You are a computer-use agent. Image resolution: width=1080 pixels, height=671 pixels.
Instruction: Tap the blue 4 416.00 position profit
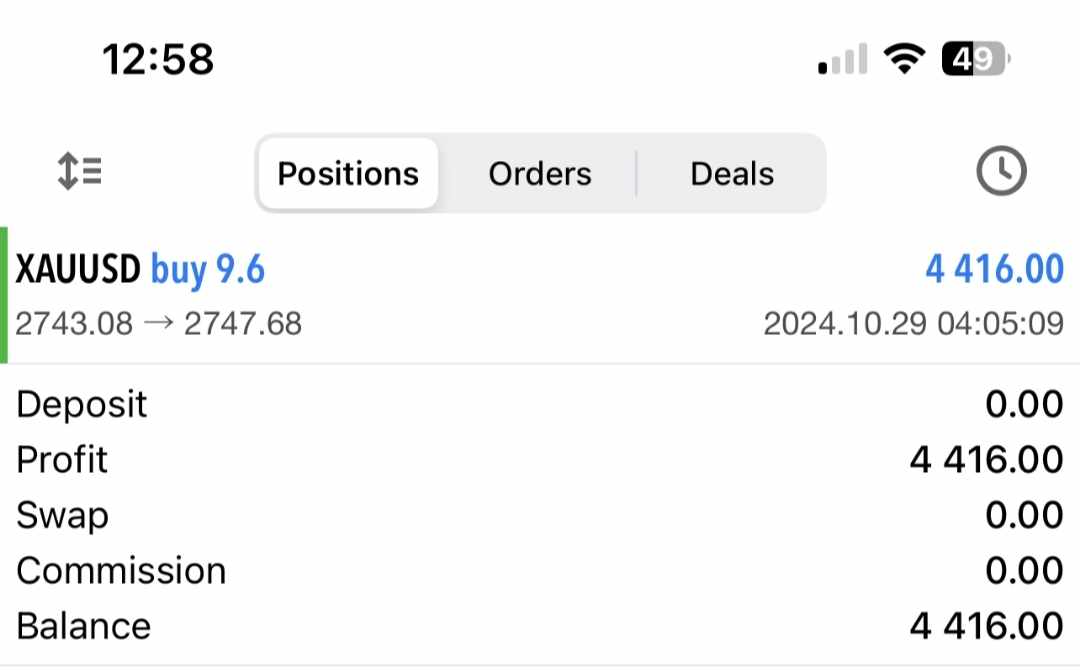coord(994,270)
